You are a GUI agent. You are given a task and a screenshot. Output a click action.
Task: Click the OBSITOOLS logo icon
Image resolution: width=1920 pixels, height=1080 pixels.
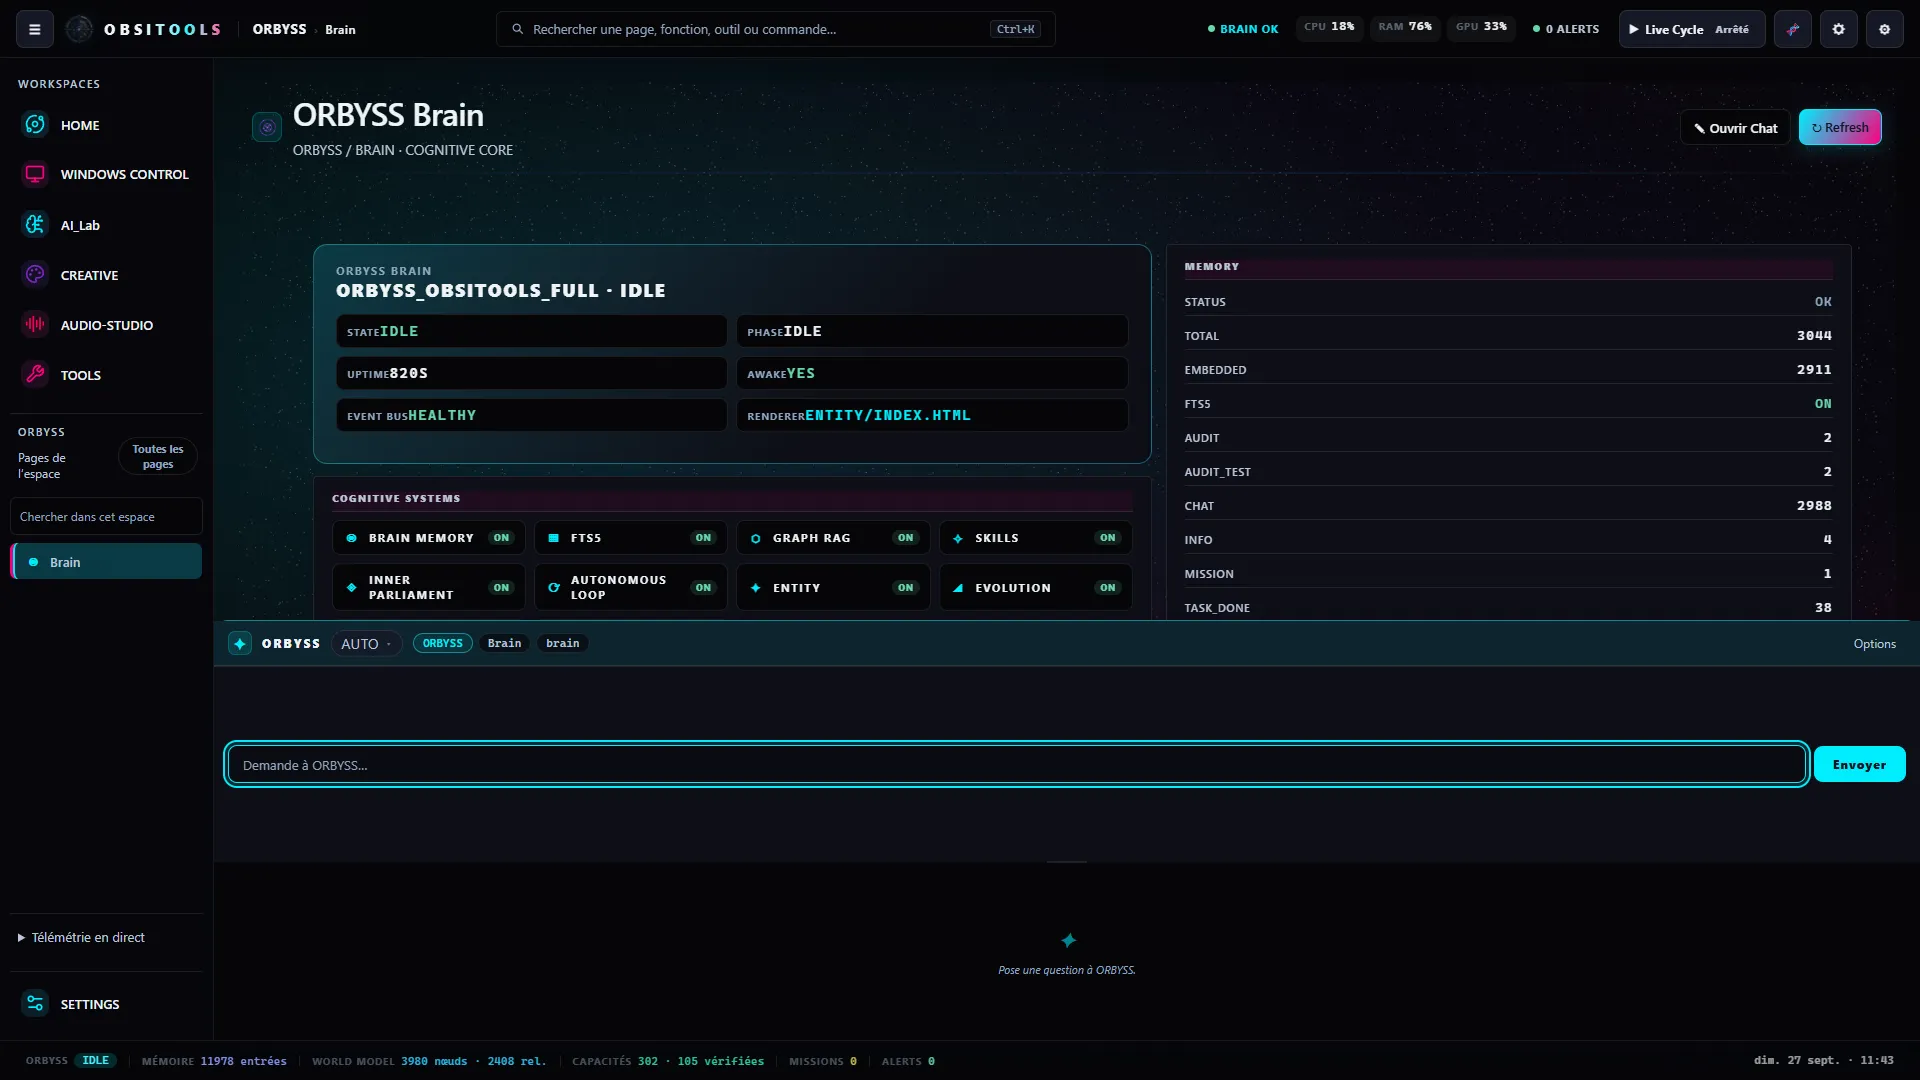[79, 29]
